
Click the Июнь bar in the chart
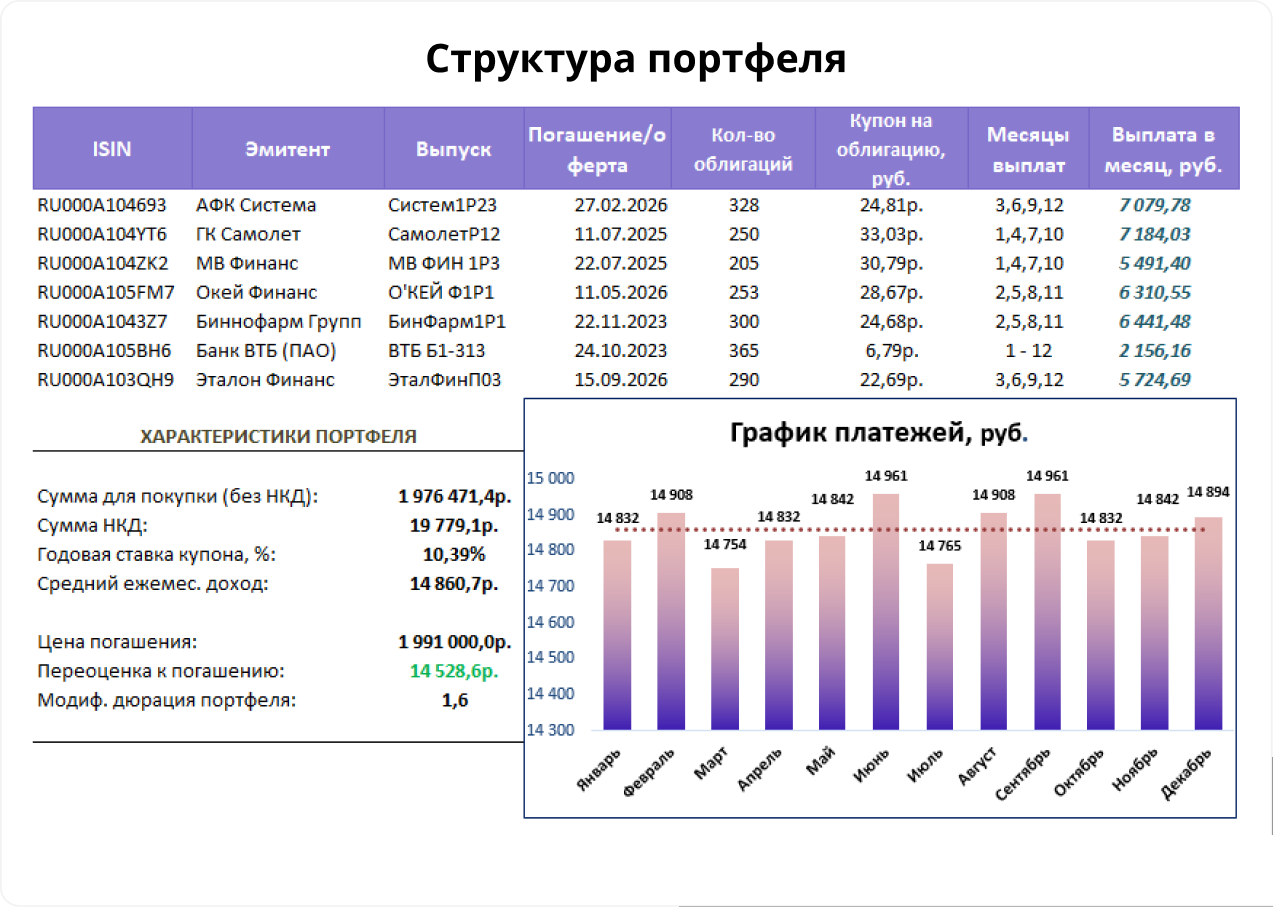pyautogui.click(x=886, y=611)
